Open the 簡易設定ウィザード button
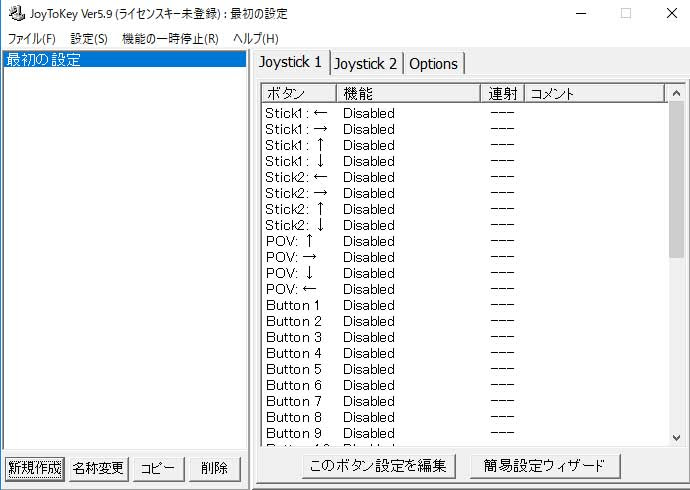This screenshot has height=490, width=690. tap(545, 466)
